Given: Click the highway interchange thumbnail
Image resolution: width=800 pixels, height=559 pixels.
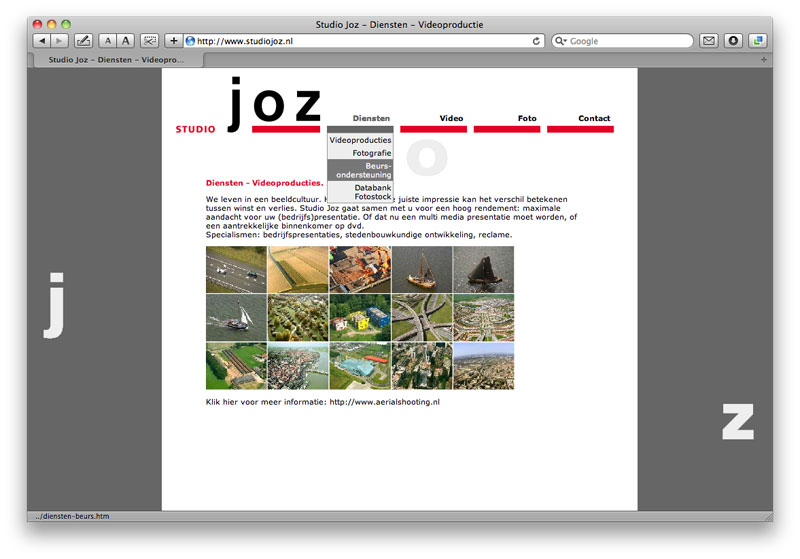Looking at the screenshot, I should click(421, 318).
